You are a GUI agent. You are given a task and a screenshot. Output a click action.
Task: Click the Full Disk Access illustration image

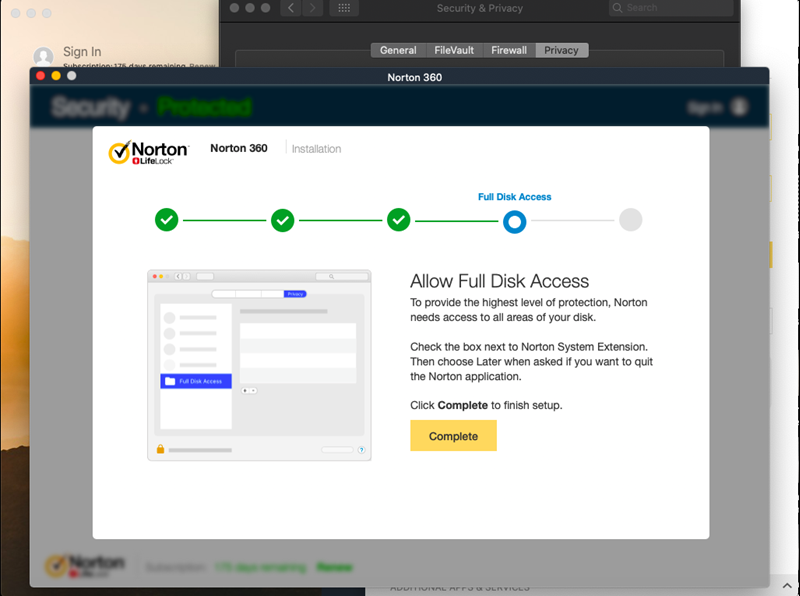[259, 365]
